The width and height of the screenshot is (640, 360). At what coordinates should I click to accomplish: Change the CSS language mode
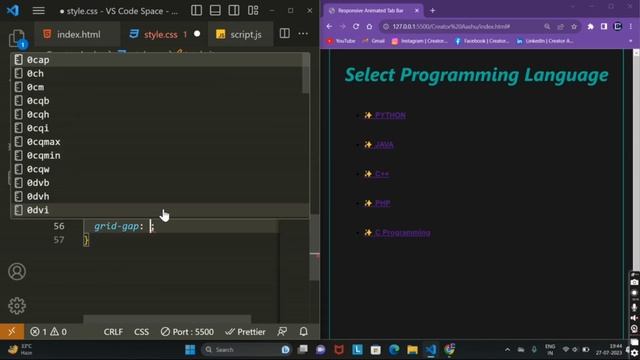pyautogui.click(x=141, y=332)
